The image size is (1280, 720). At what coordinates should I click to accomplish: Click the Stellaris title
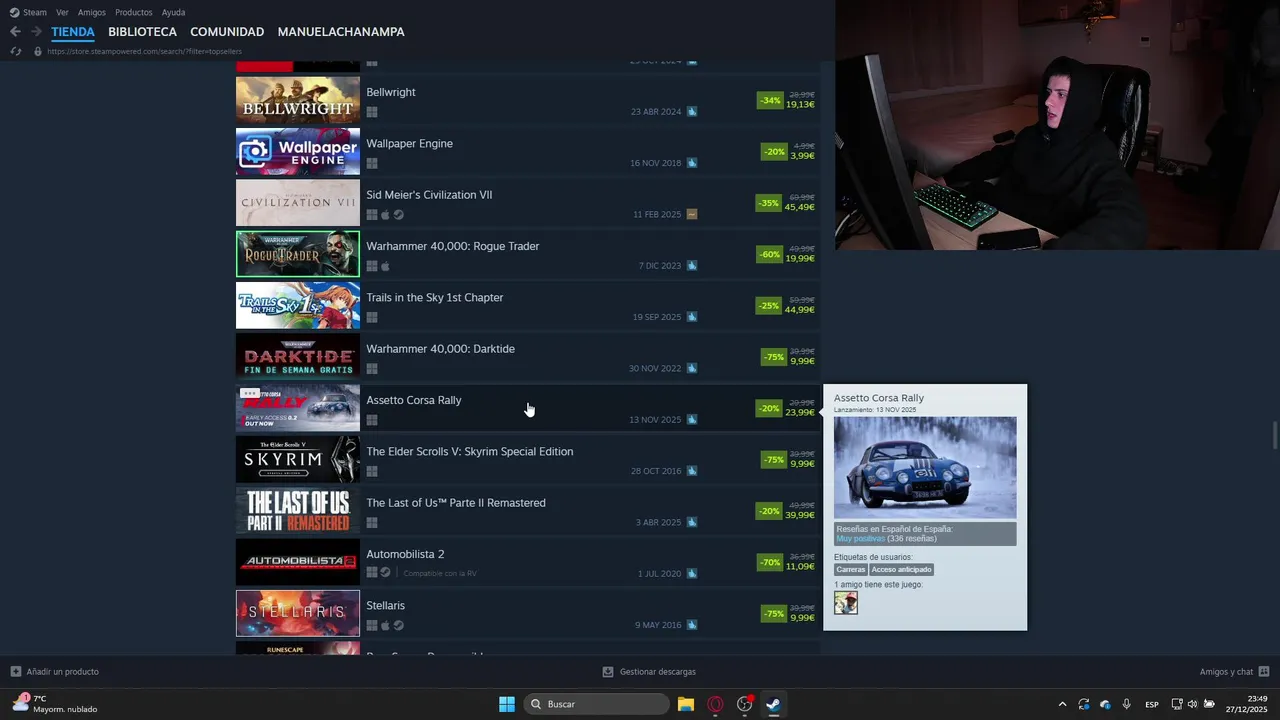[x=386, y=605]
